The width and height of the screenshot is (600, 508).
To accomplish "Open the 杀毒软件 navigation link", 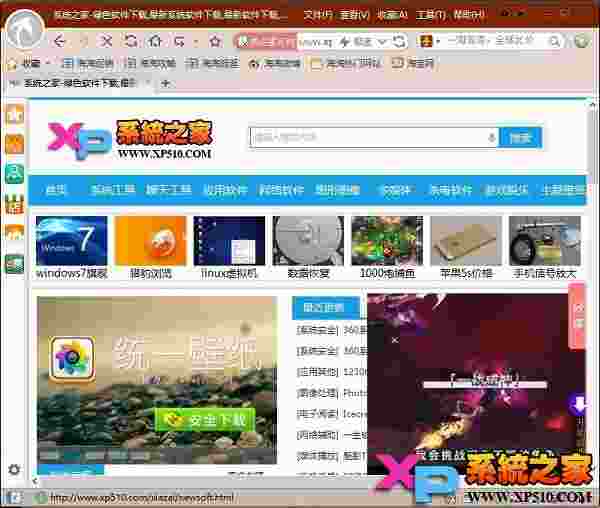I will tap(450, 190).
